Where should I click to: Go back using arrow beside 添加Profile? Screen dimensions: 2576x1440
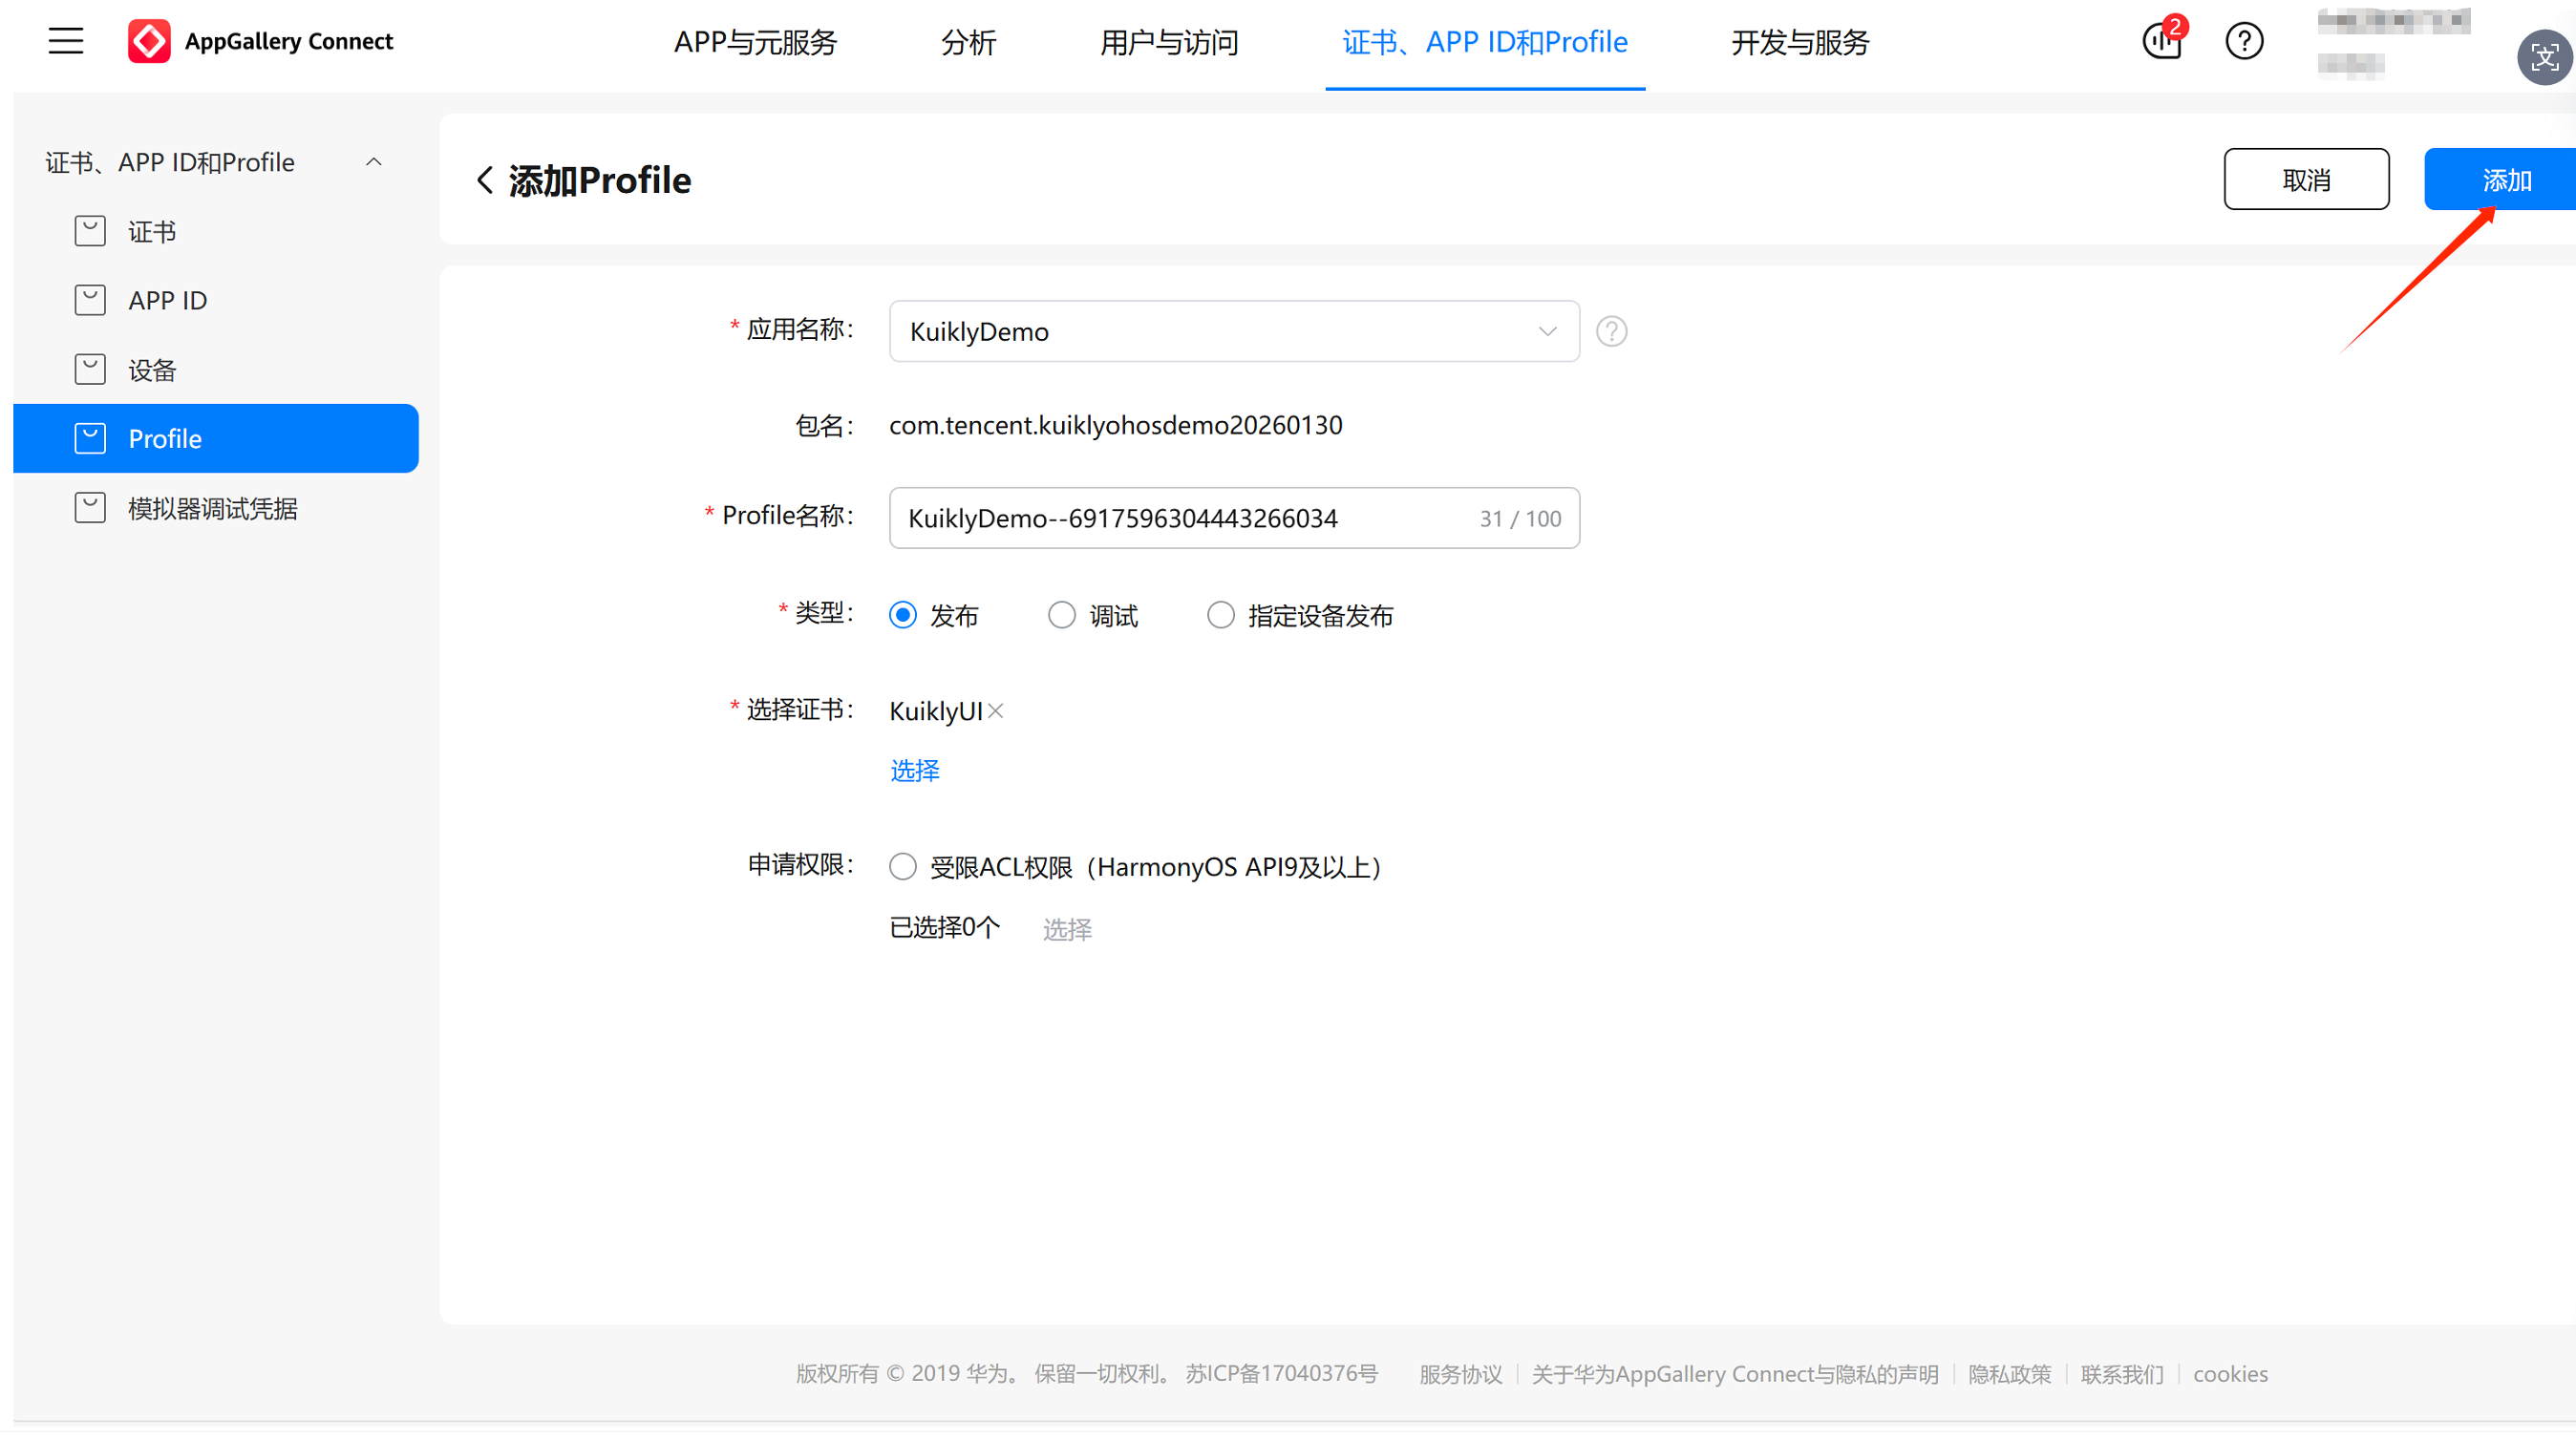point(485,180)
